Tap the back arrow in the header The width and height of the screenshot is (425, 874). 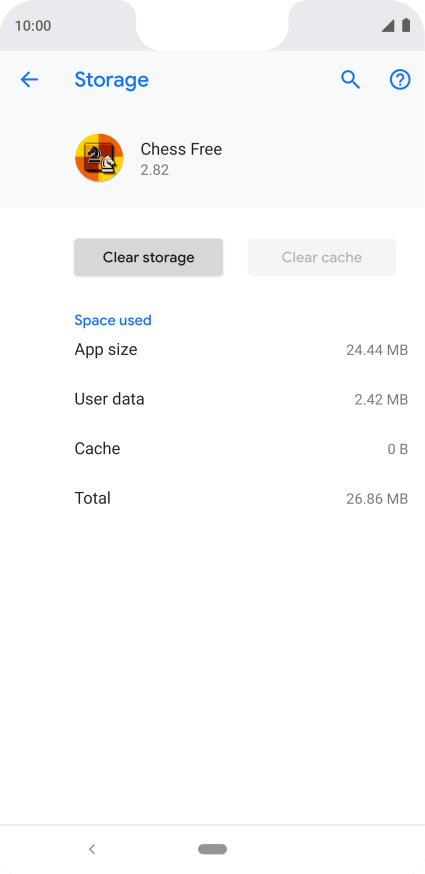point(29,80)
